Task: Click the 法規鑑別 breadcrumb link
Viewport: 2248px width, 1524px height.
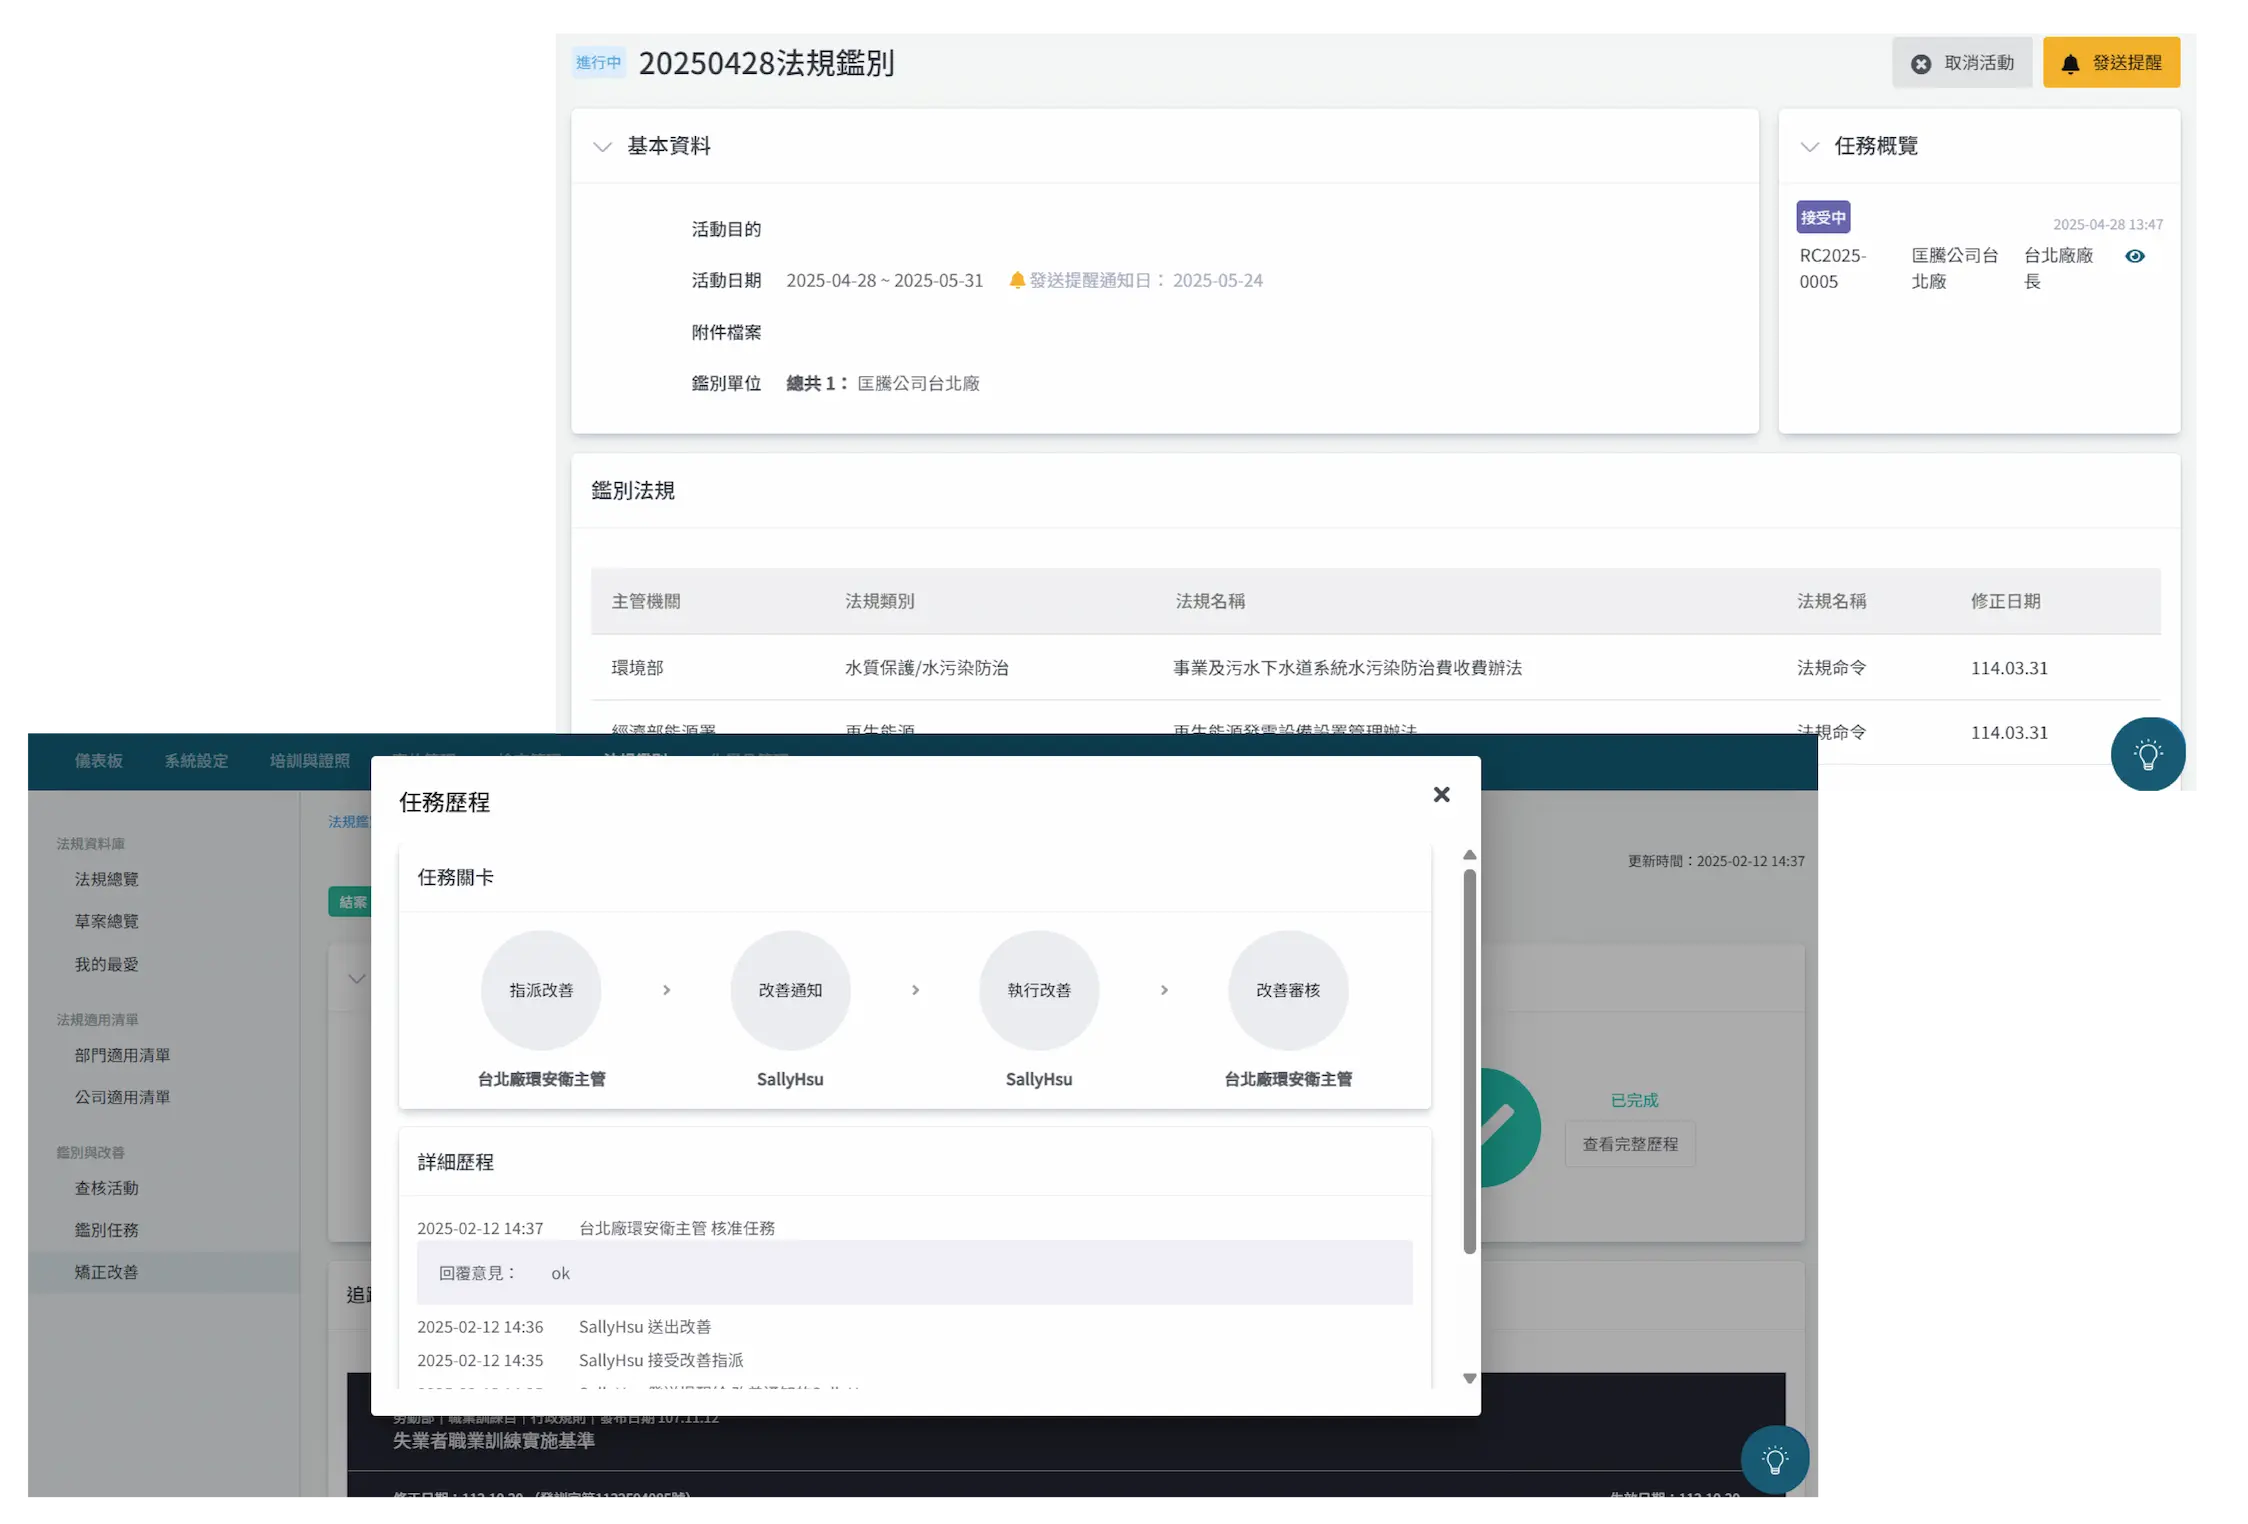Action: coord(349,822)
